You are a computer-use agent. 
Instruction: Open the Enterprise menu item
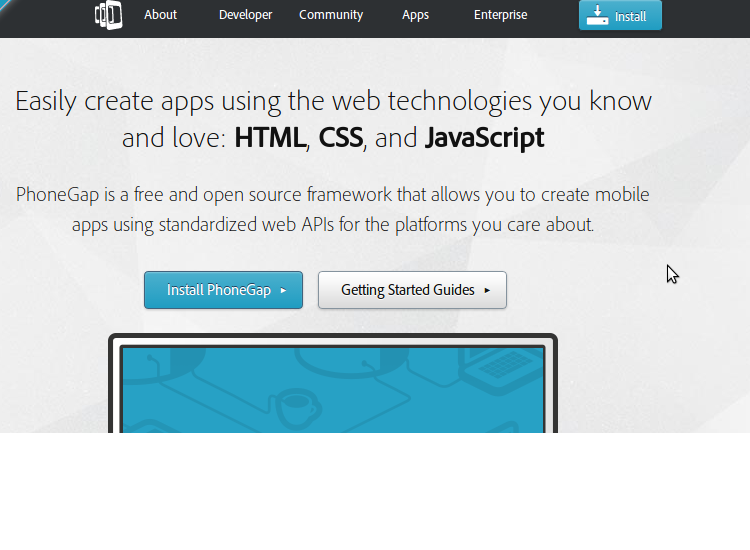click(500, 15)
